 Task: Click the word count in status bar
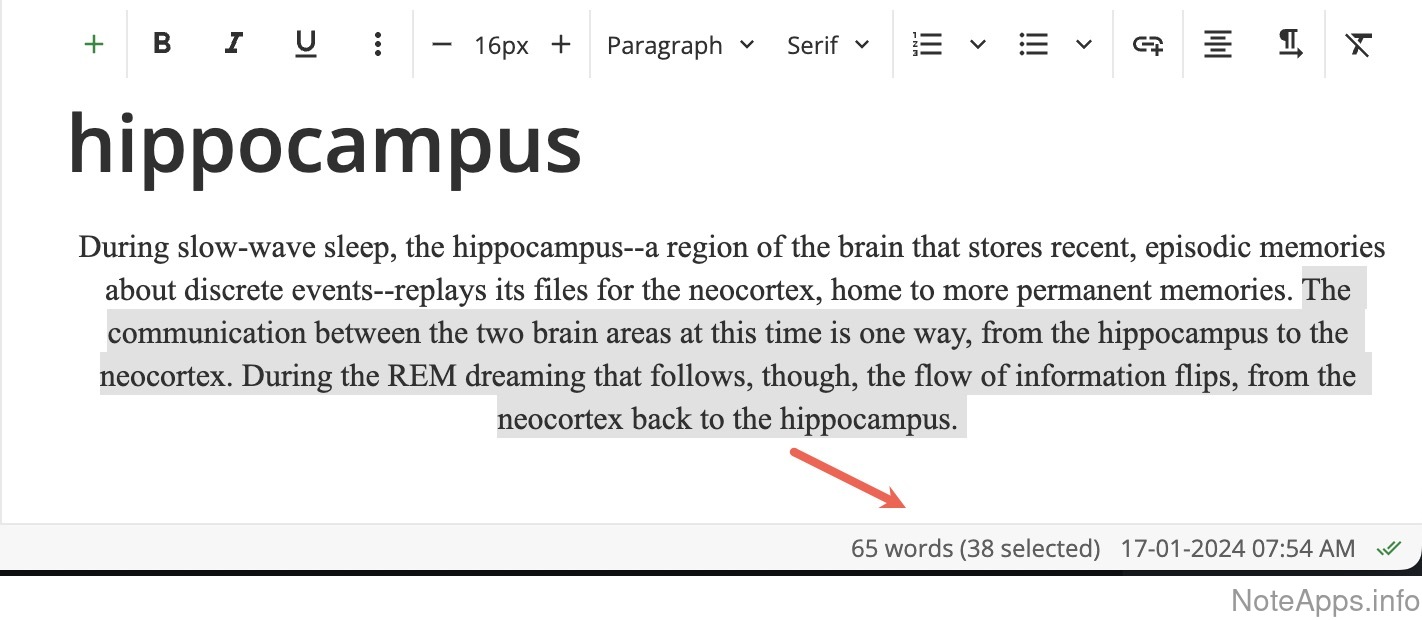pos(975,548)
